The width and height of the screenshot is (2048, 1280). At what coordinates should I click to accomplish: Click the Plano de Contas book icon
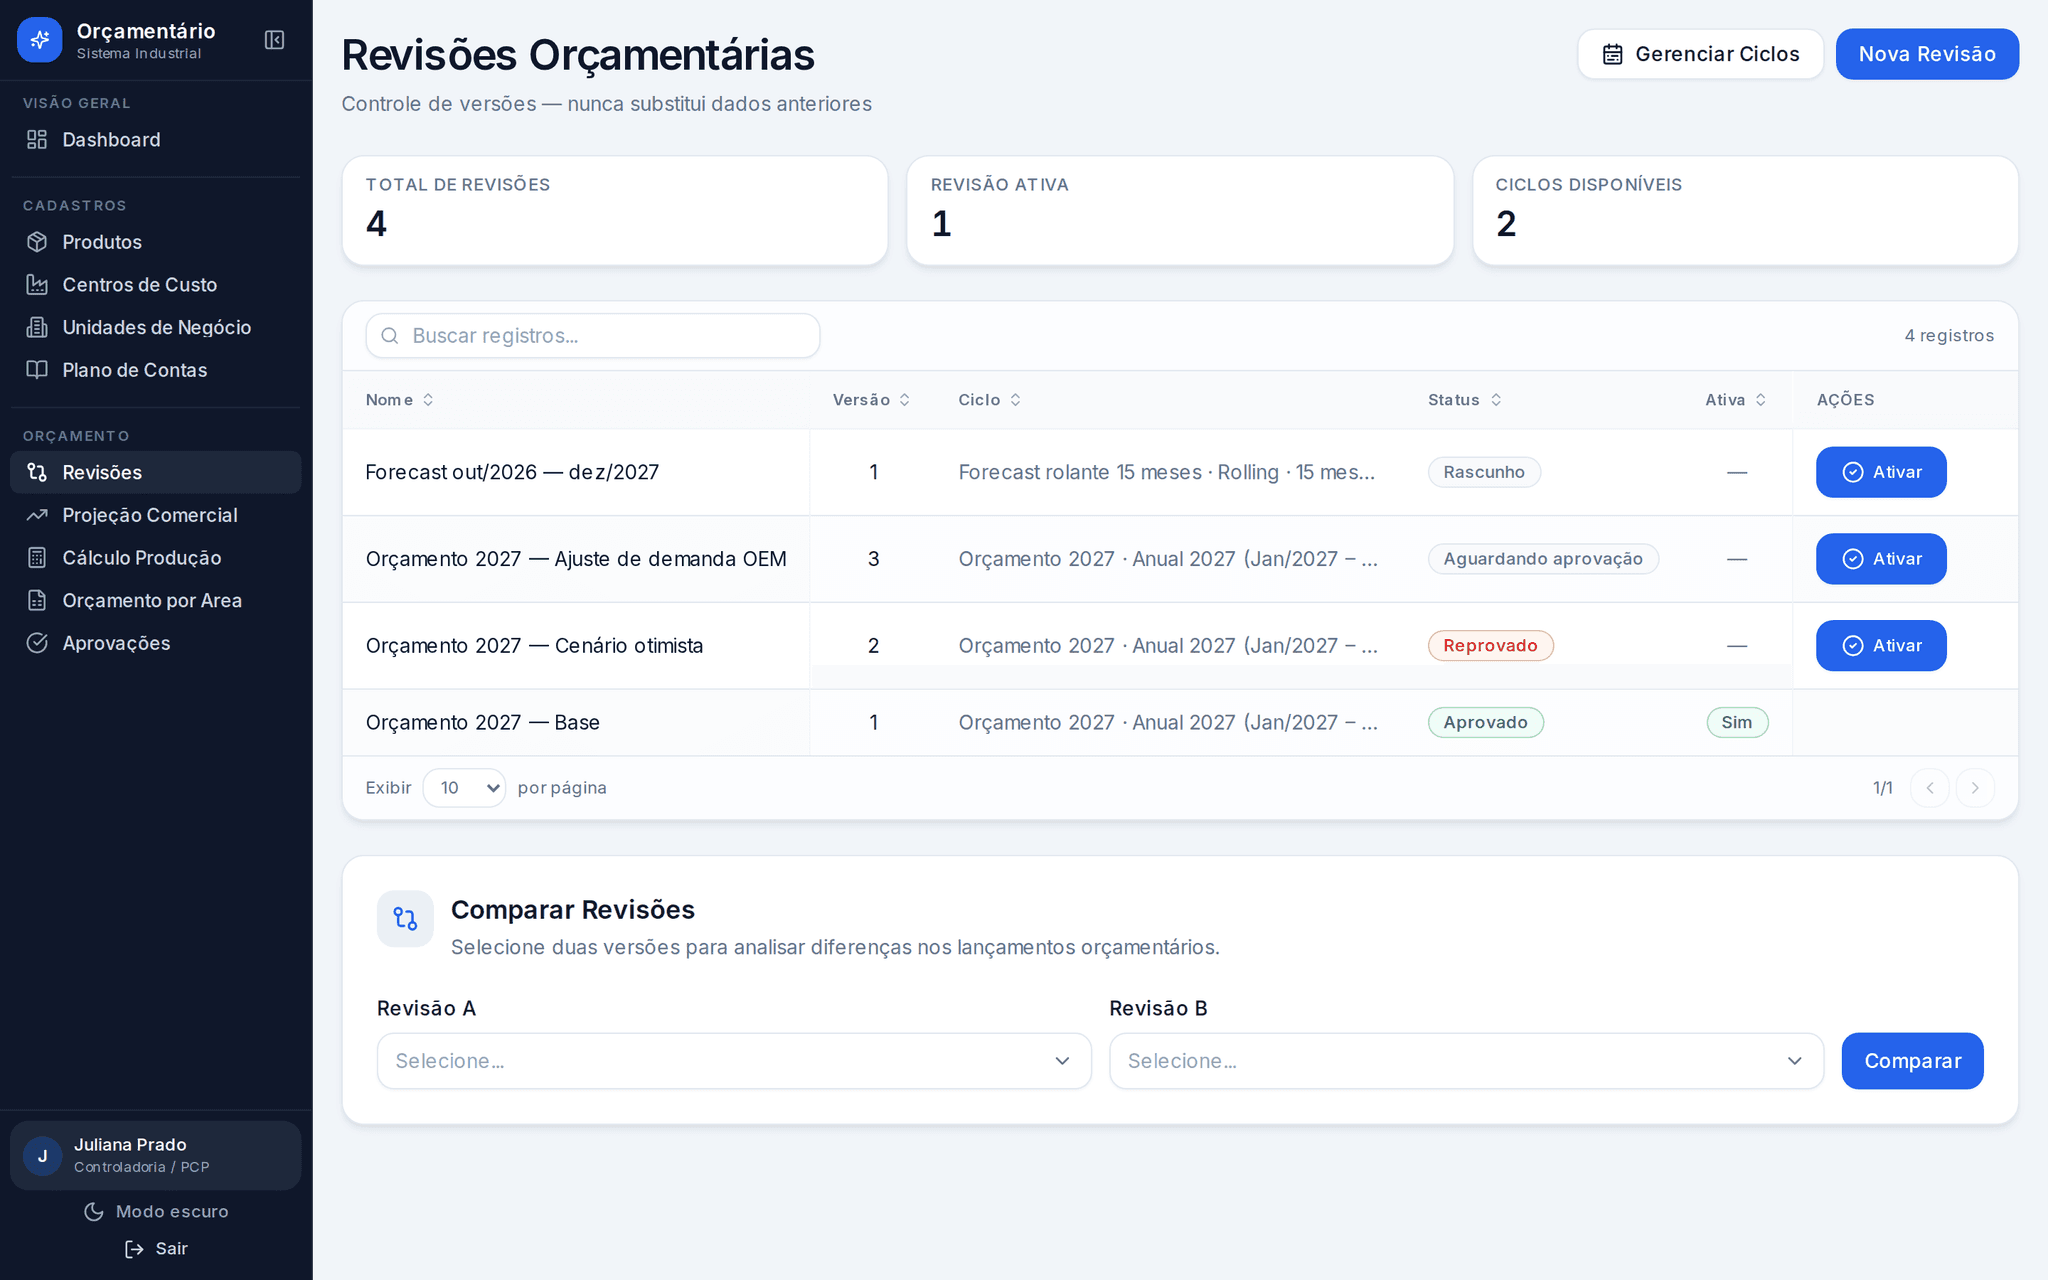coord(37,370)
